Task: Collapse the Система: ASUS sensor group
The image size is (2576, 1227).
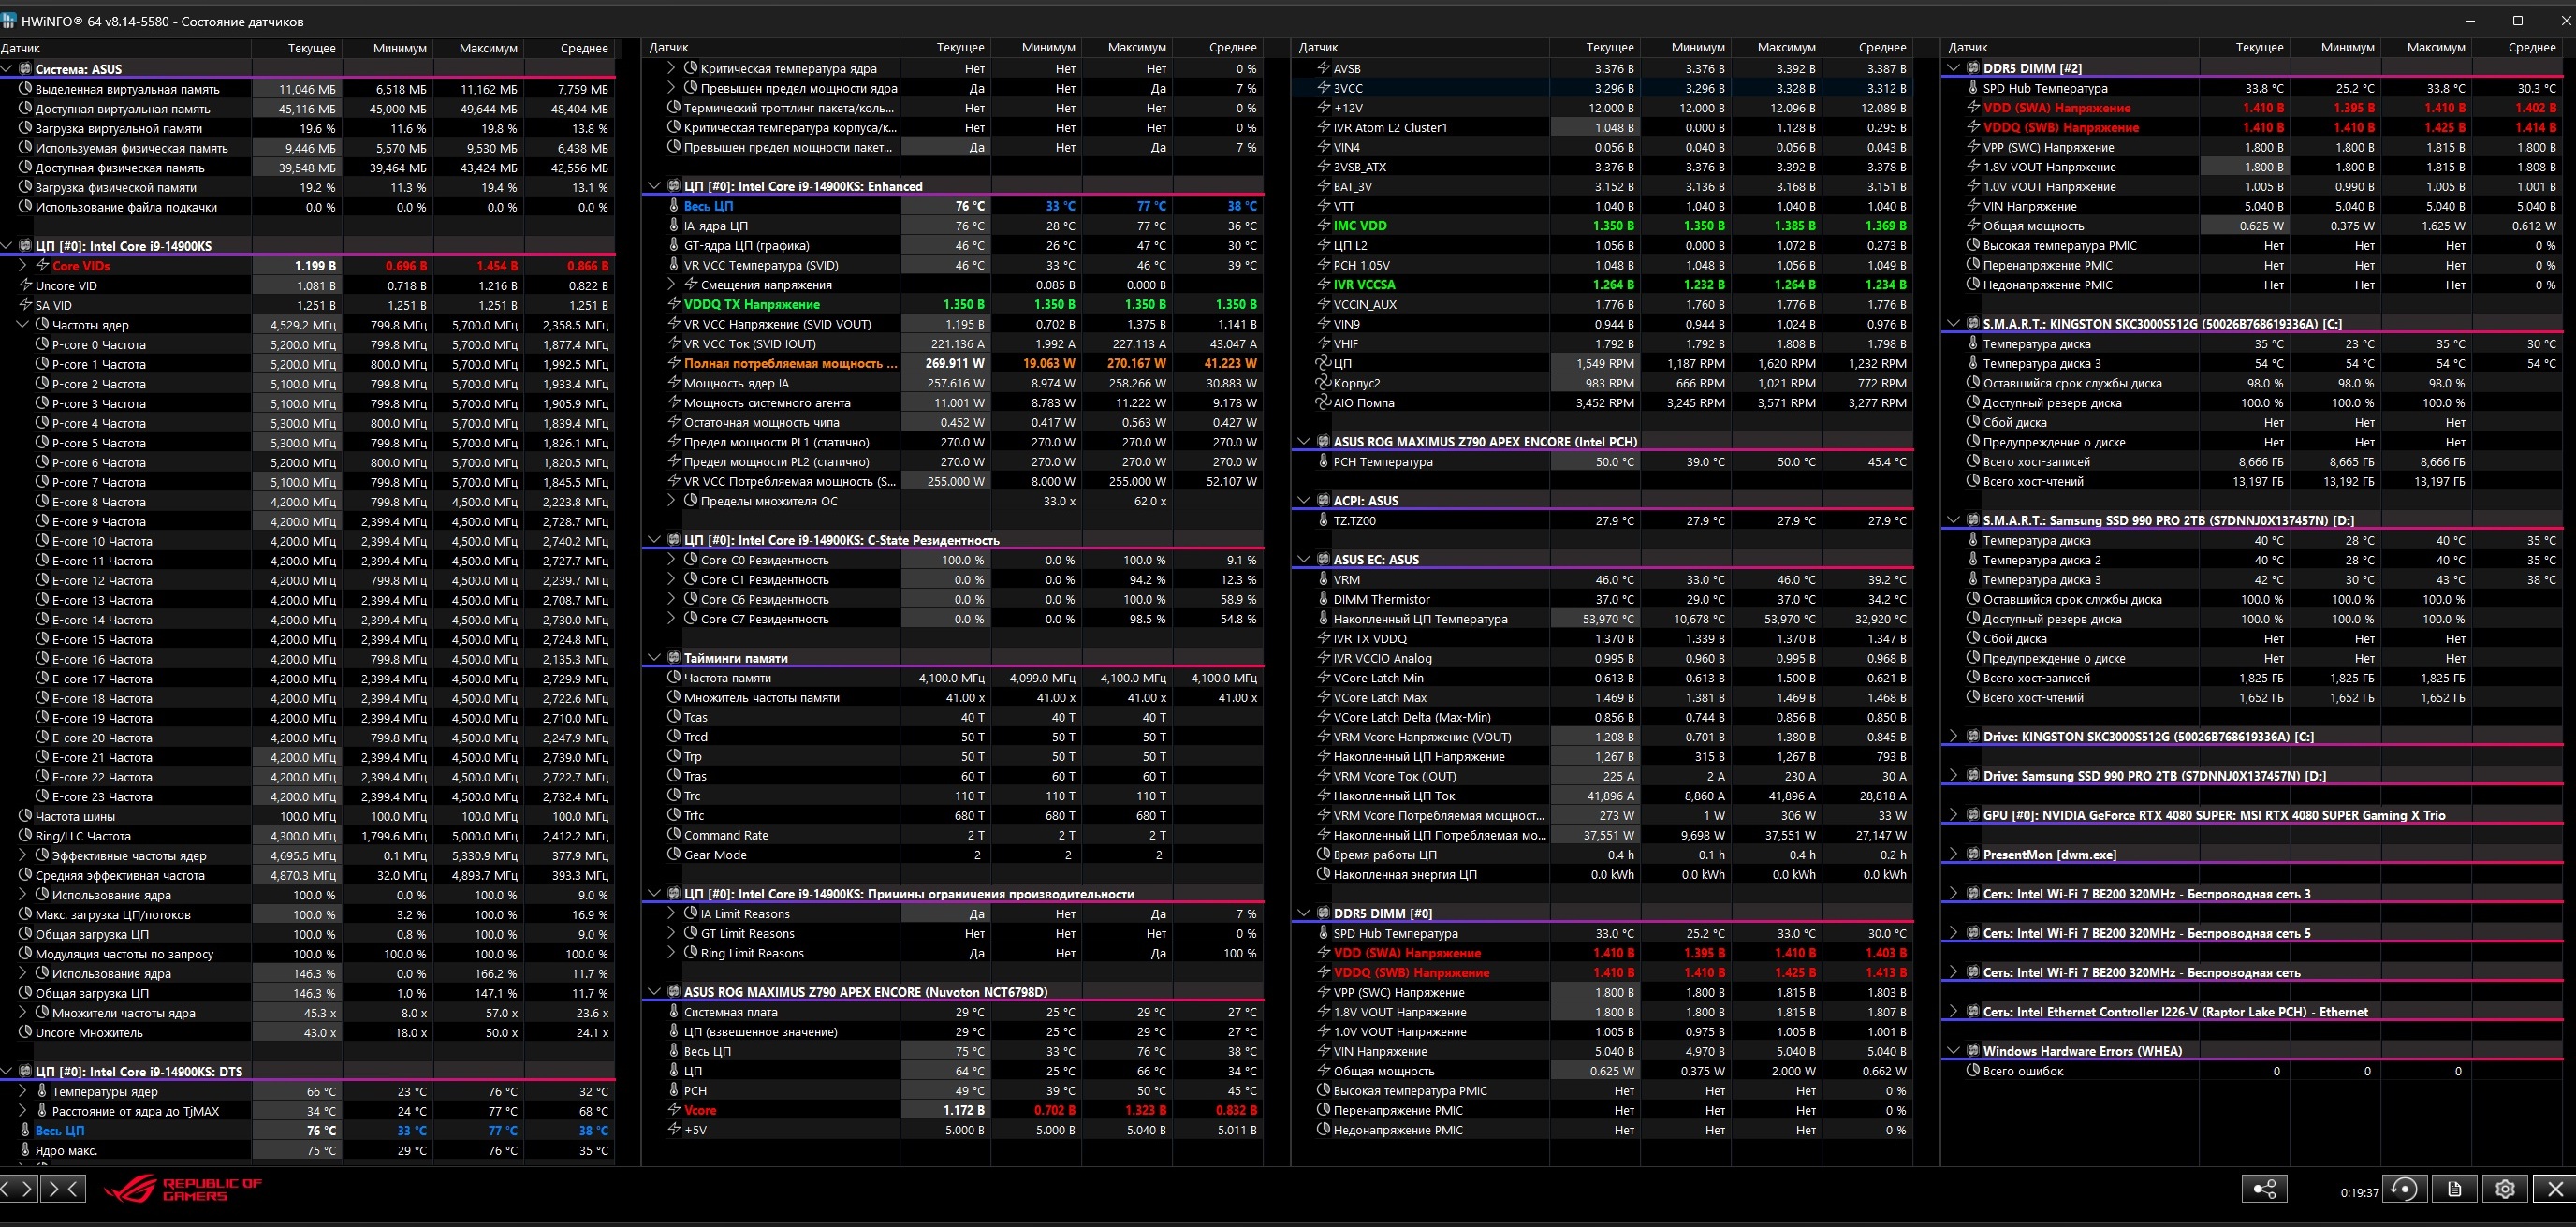Action: point(7,69)
